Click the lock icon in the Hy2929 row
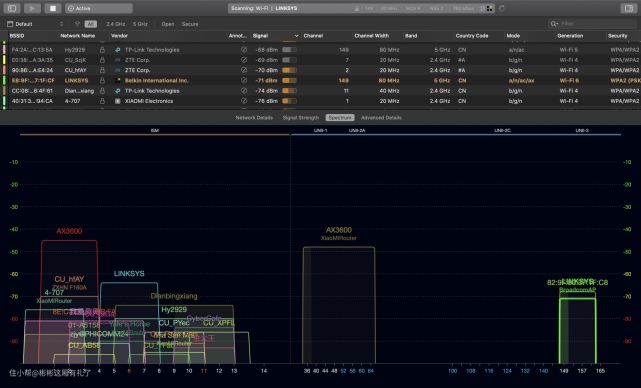Image resolution: width=641 pixels, height=388 pixels. pos(102,49)
